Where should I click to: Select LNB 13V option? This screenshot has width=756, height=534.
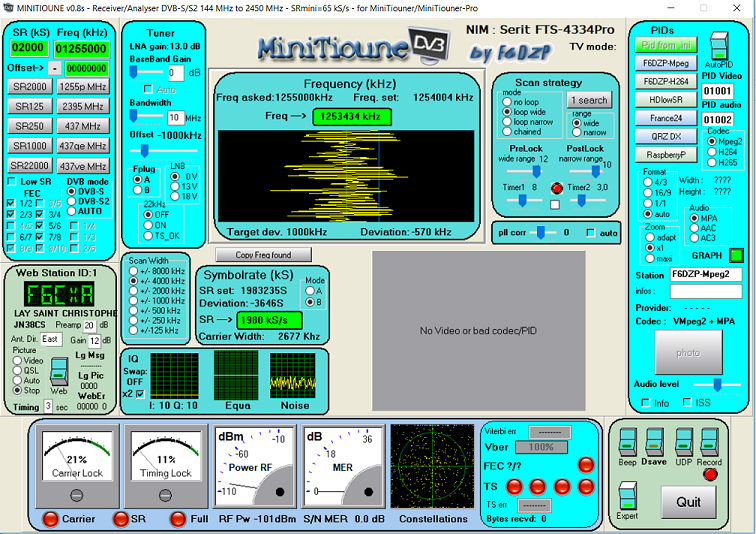pos(176,187)
